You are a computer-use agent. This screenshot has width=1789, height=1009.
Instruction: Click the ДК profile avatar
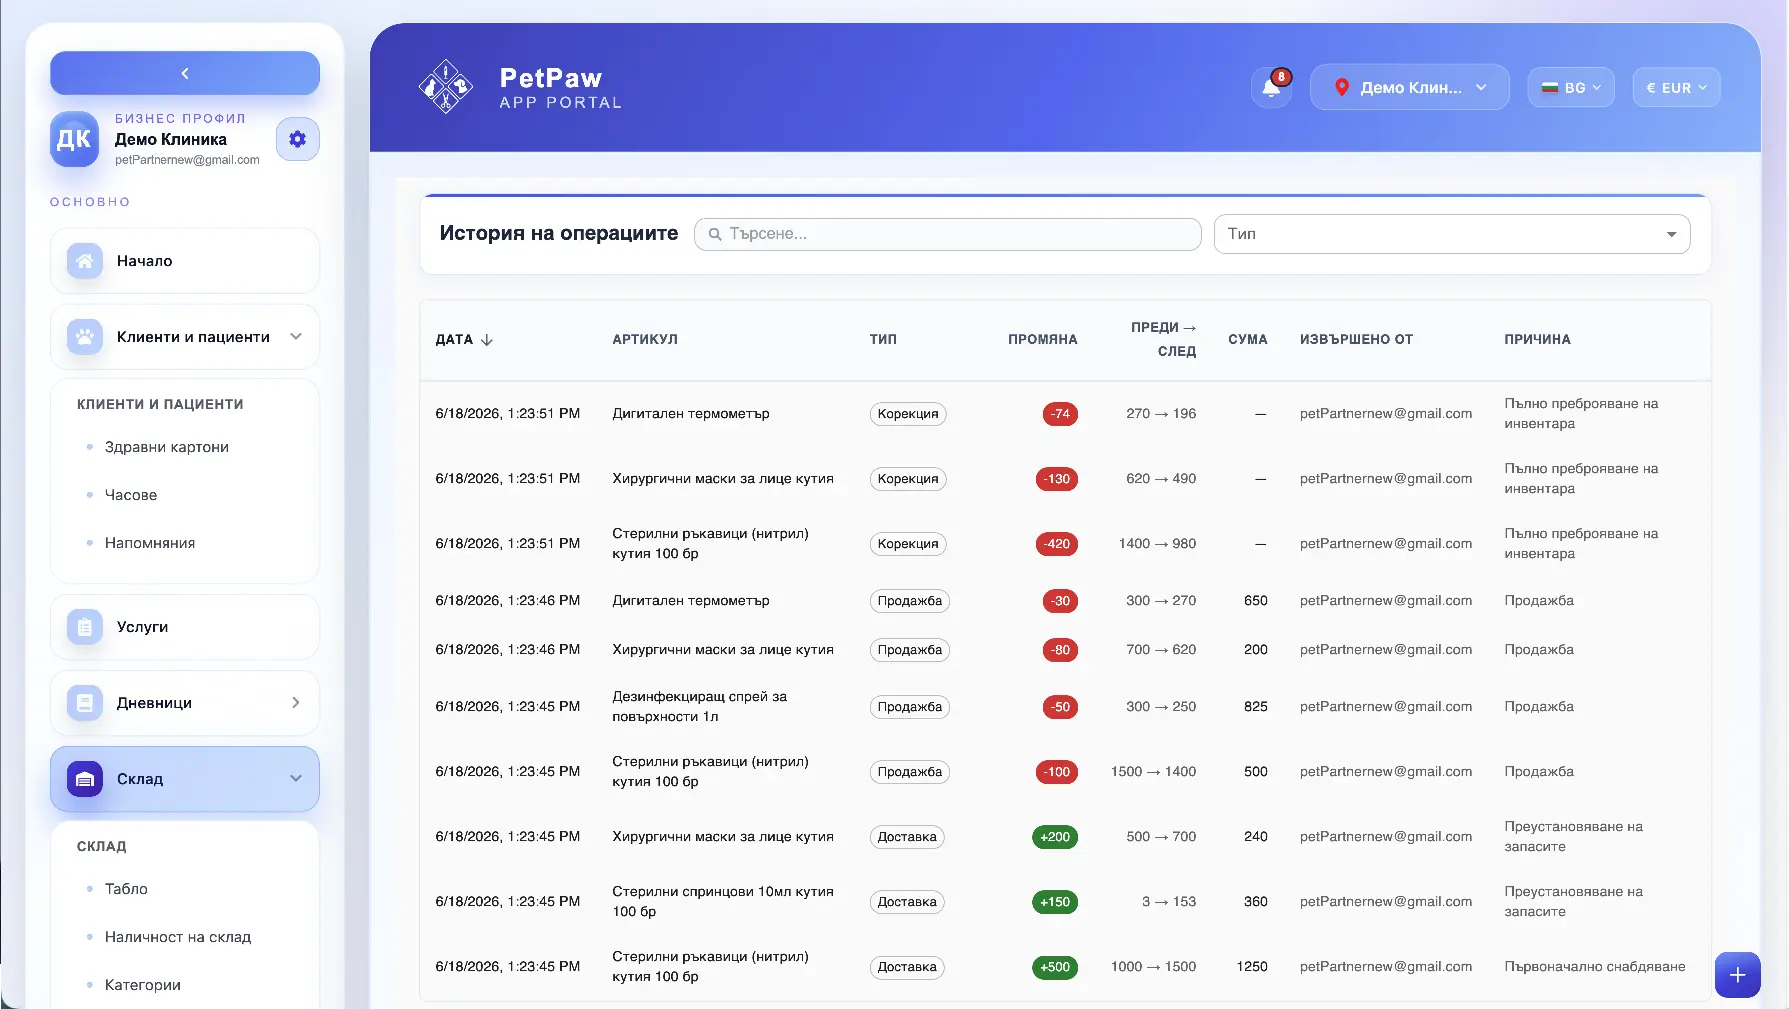click(x=74, y=139)
